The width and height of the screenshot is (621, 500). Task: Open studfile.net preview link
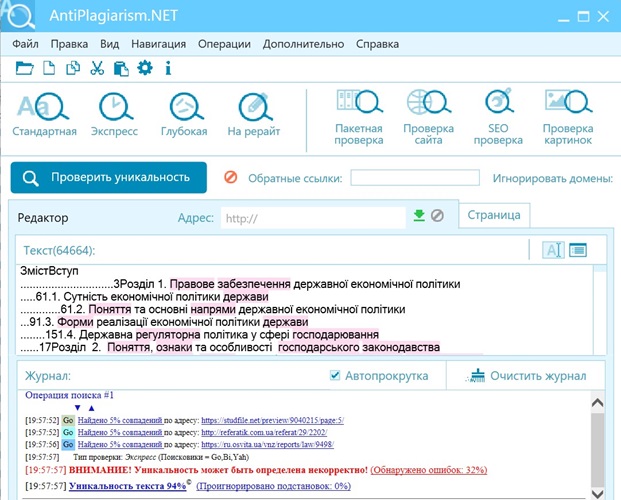point(272,420)
